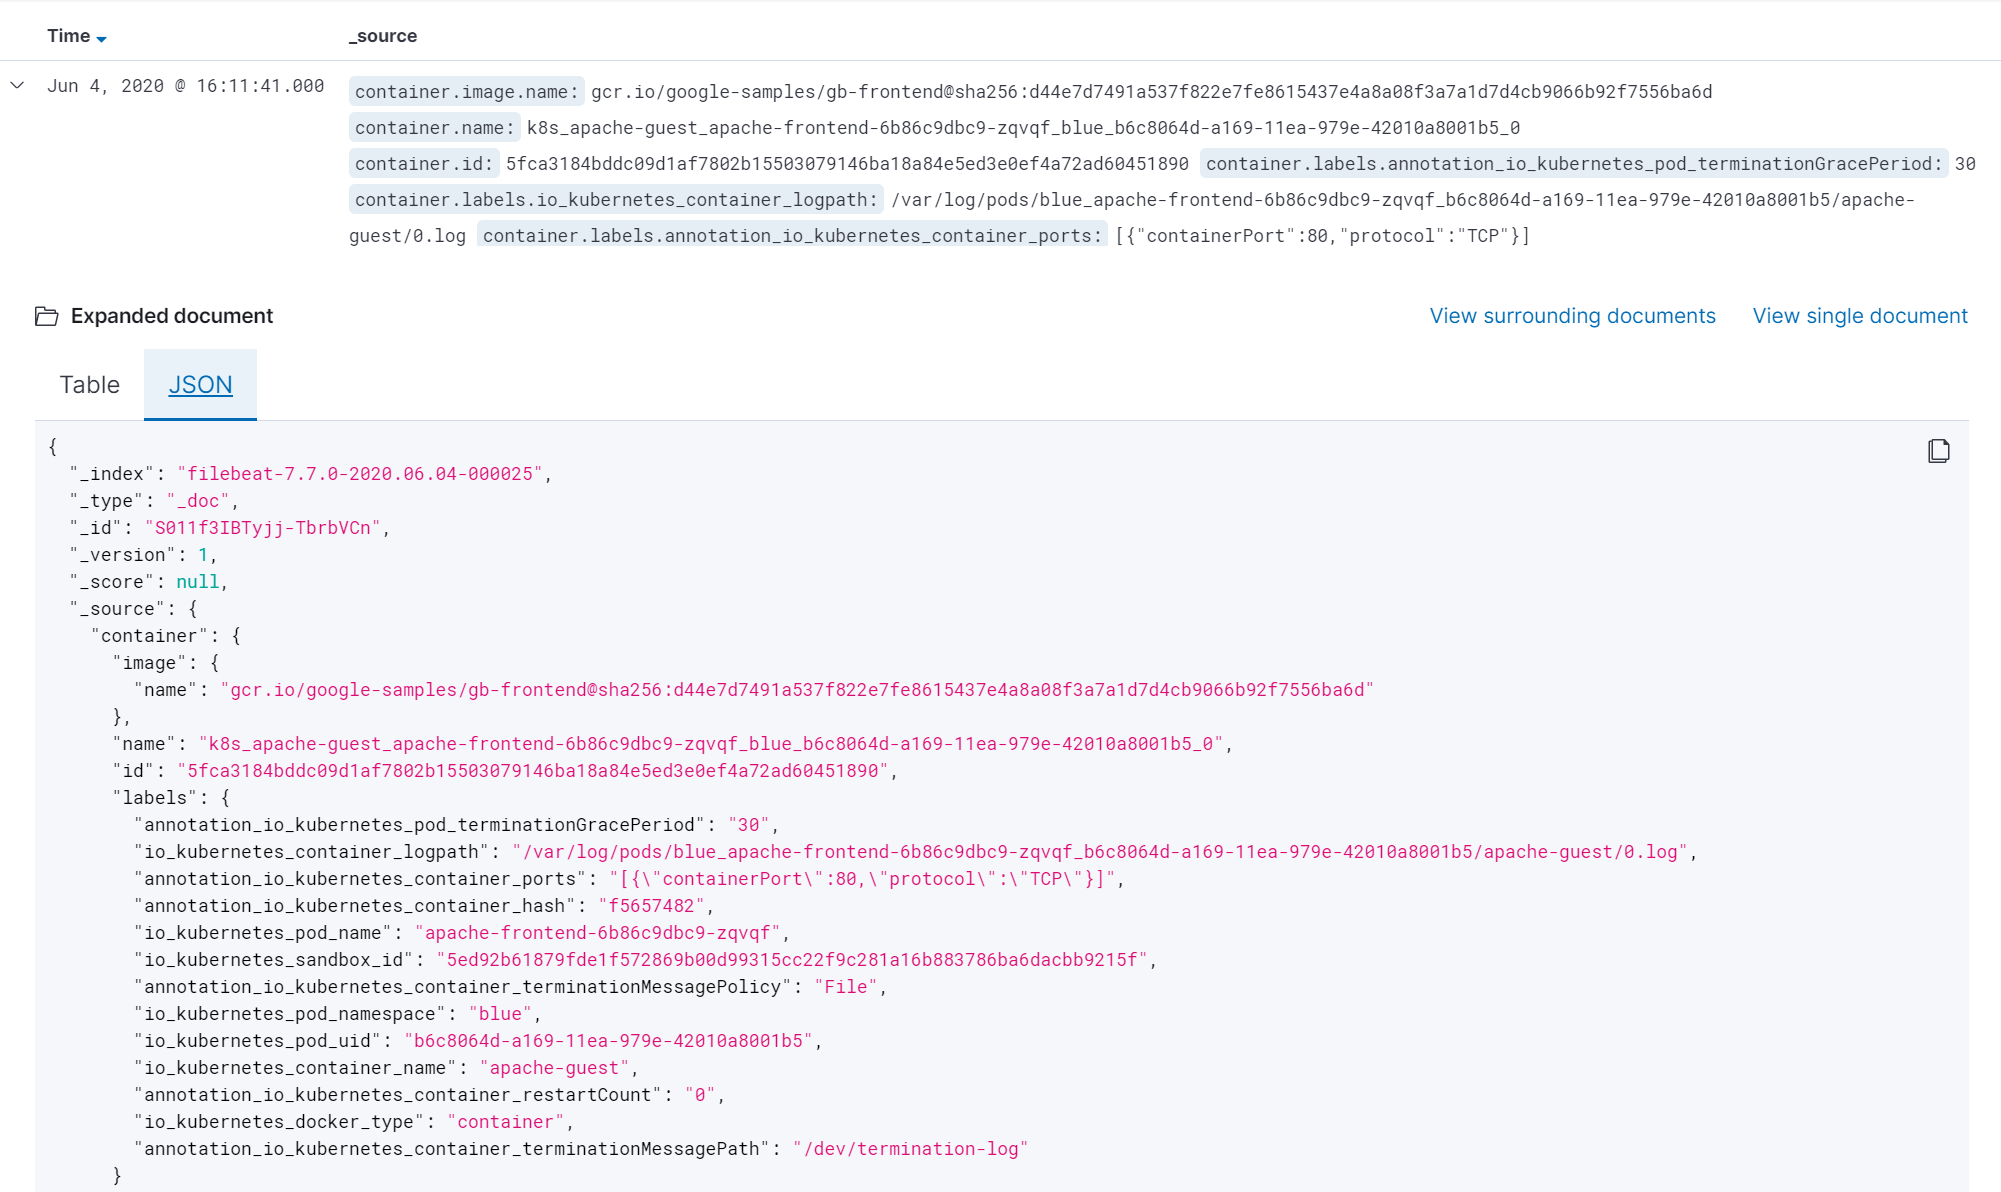
Task: Select the container id value in JSON
Action: [533, 771]
